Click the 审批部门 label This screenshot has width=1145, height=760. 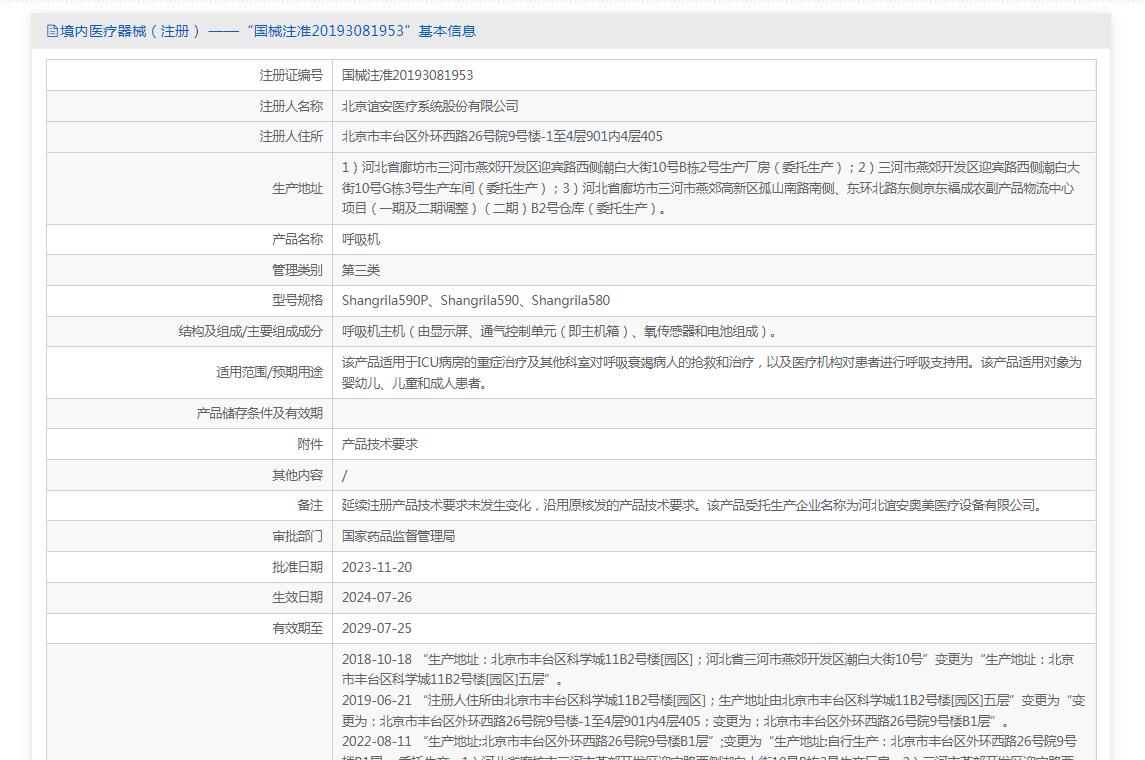(297, 537)
